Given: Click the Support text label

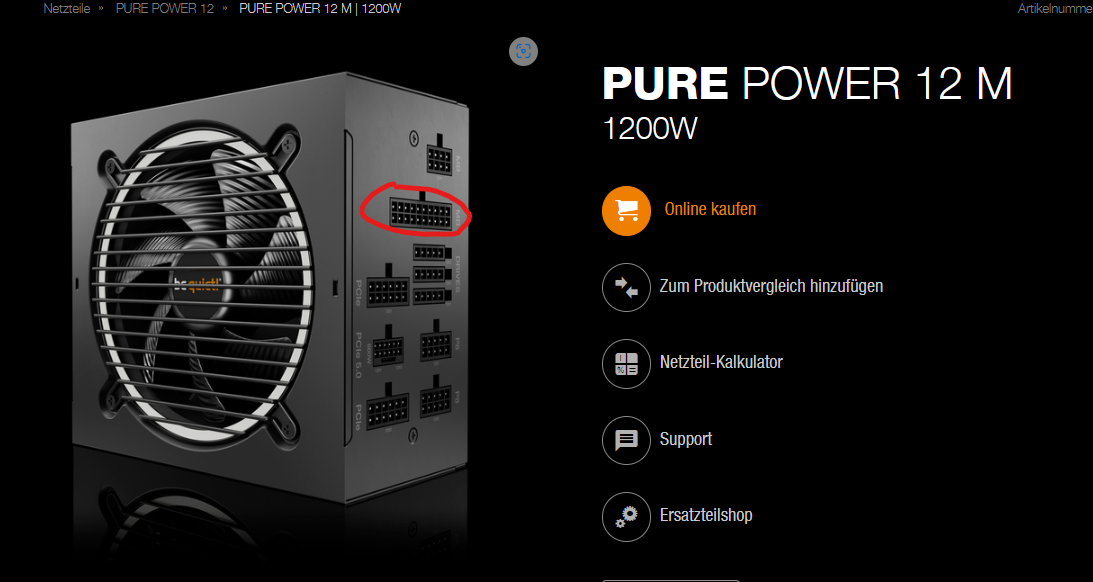Looking at the screenshot, I should [686, 439].
